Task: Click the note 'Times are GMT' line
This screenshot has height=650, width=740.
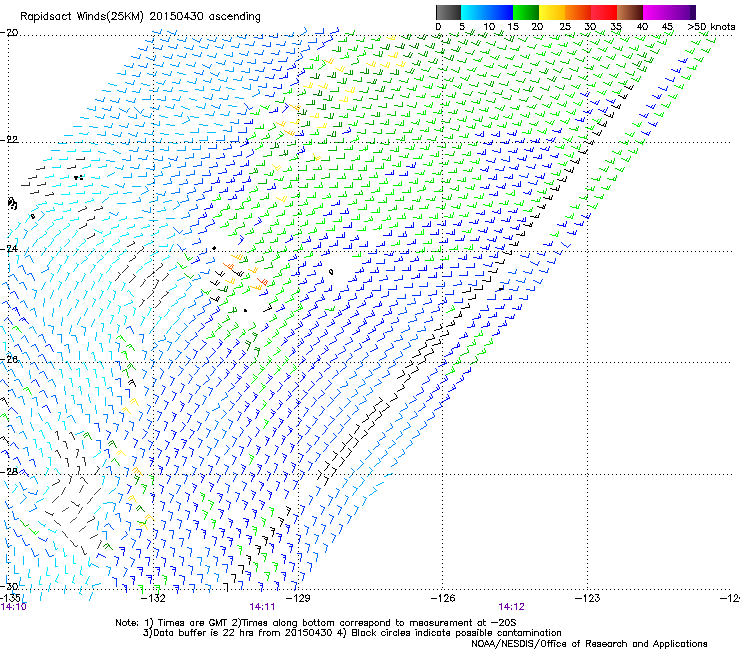Action: click(316, 623)
